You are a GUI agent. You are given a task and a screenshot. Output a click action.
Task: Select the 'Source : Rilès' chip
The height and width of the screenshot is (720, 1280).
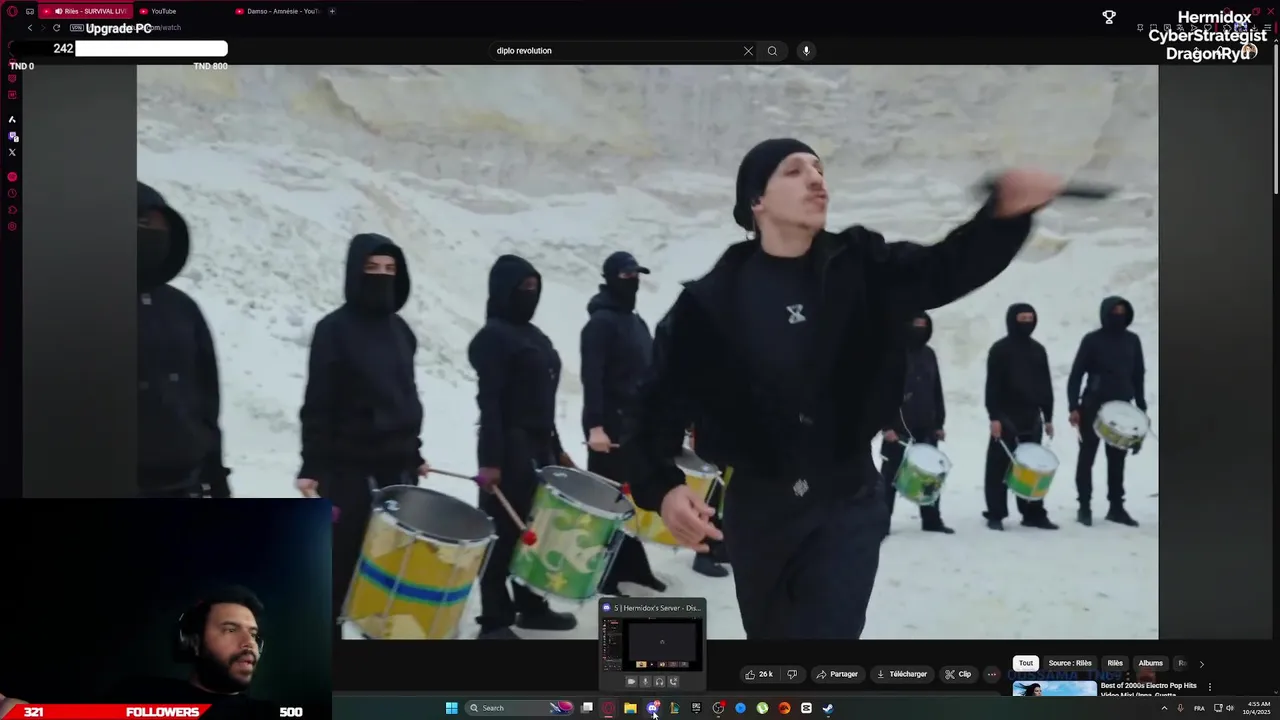1070,663
